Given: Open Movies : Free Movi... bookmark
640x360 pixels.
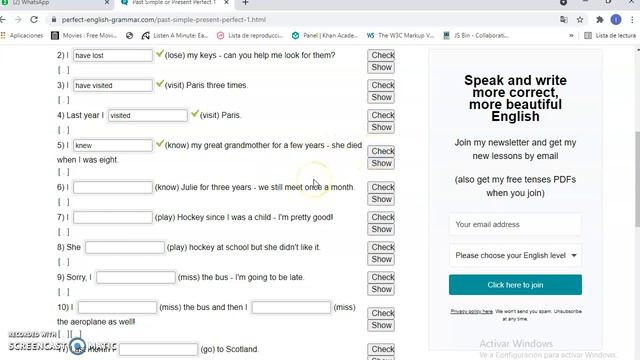Looking at the screenshot, I should 84,36.
